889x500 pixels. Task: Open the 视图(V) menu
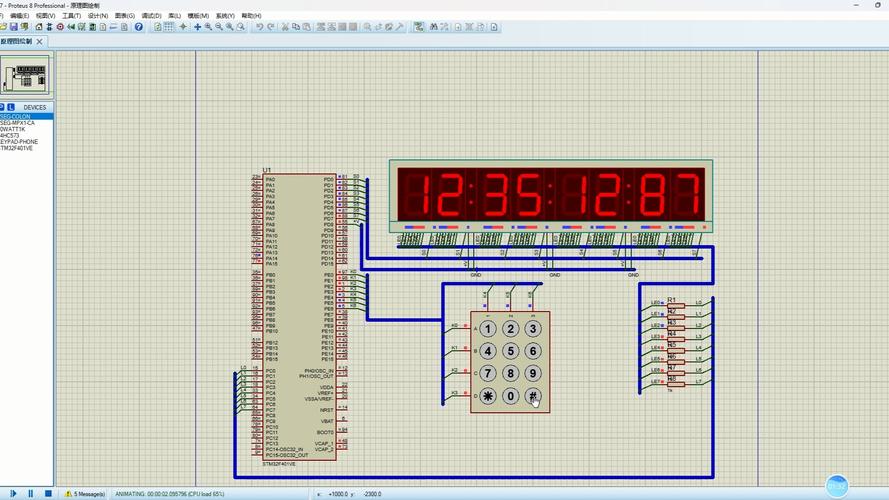click(45, 16)
